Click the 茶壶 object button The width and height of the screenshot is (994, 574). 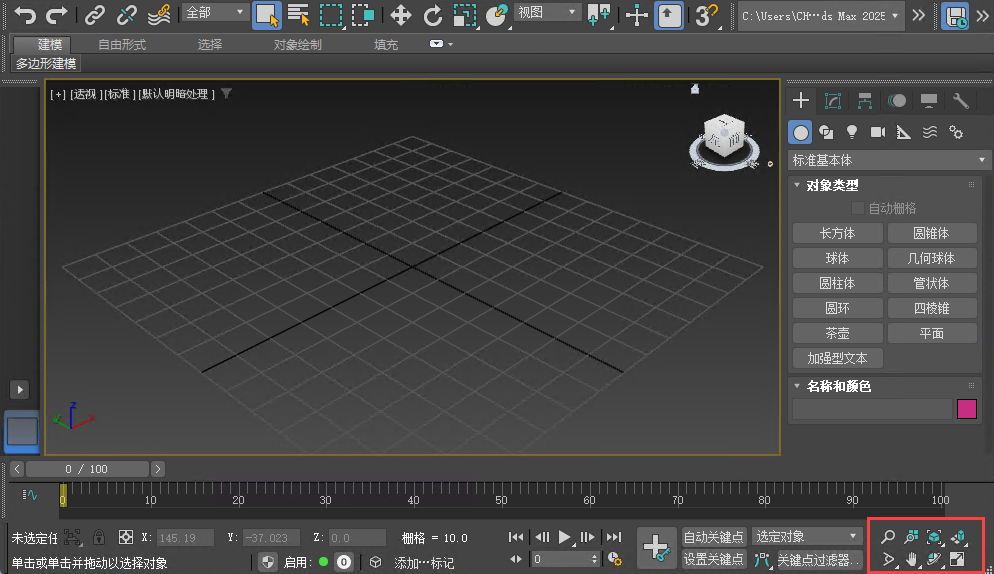(x=837, y=333)
